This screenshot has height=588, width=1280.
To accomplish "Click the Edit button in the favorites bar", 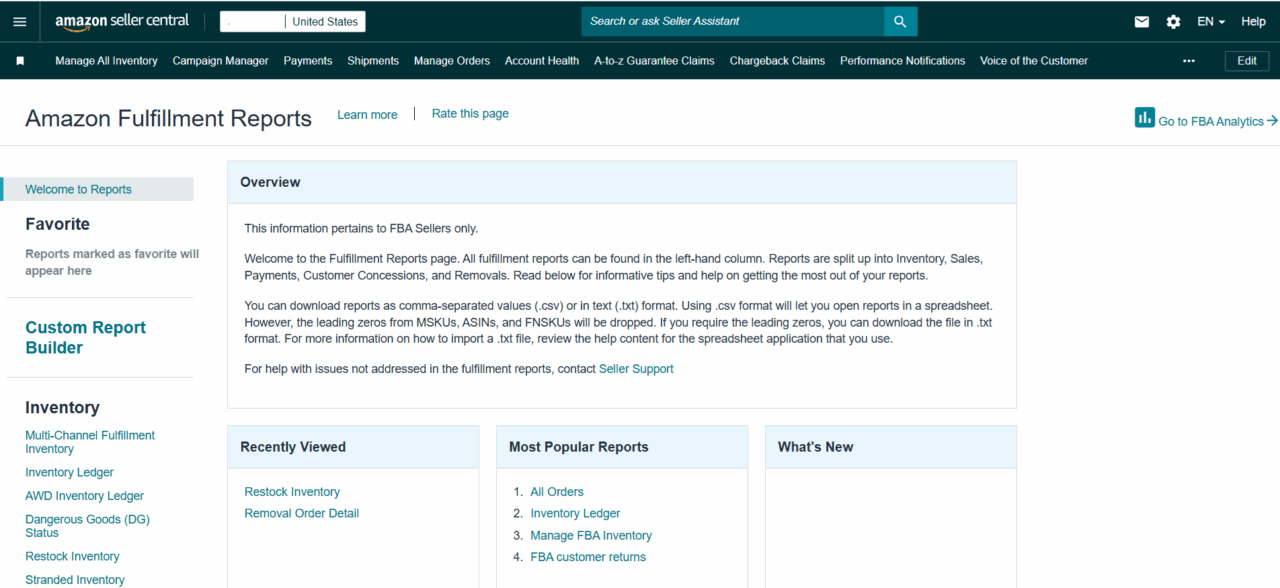I will (1246, 61).
